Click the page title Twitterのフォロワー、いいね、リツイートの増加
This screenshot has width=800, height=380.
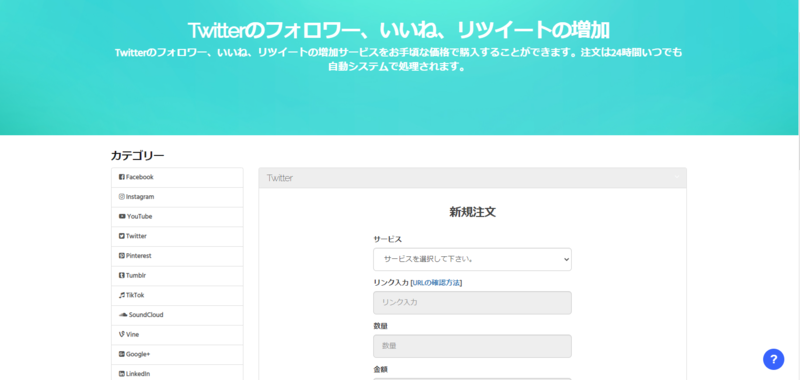click(x=398, y=31)
